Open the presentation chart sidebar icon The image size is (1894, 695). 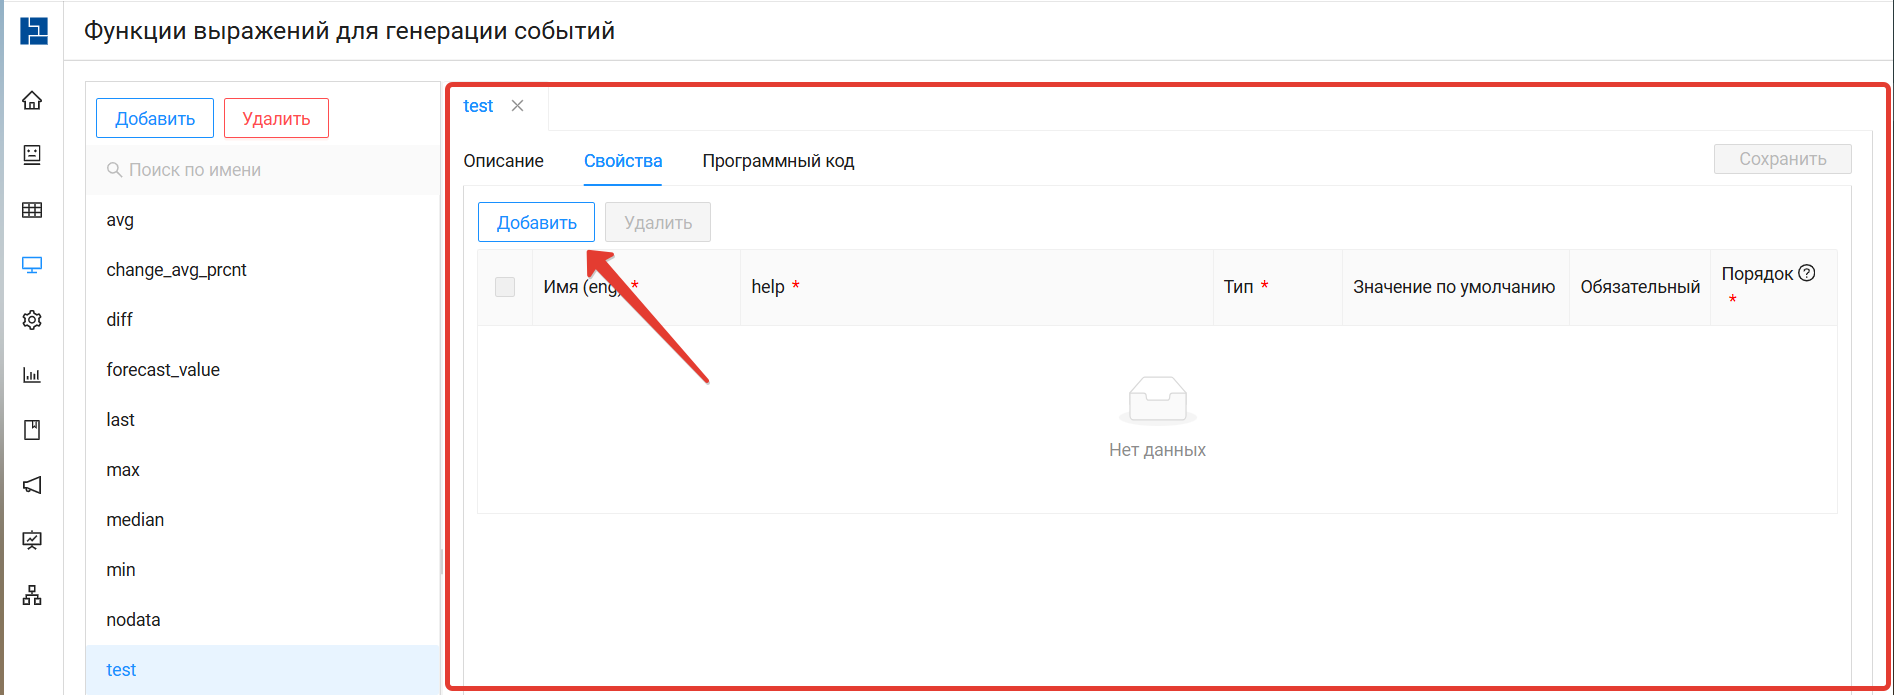point(32,540)
